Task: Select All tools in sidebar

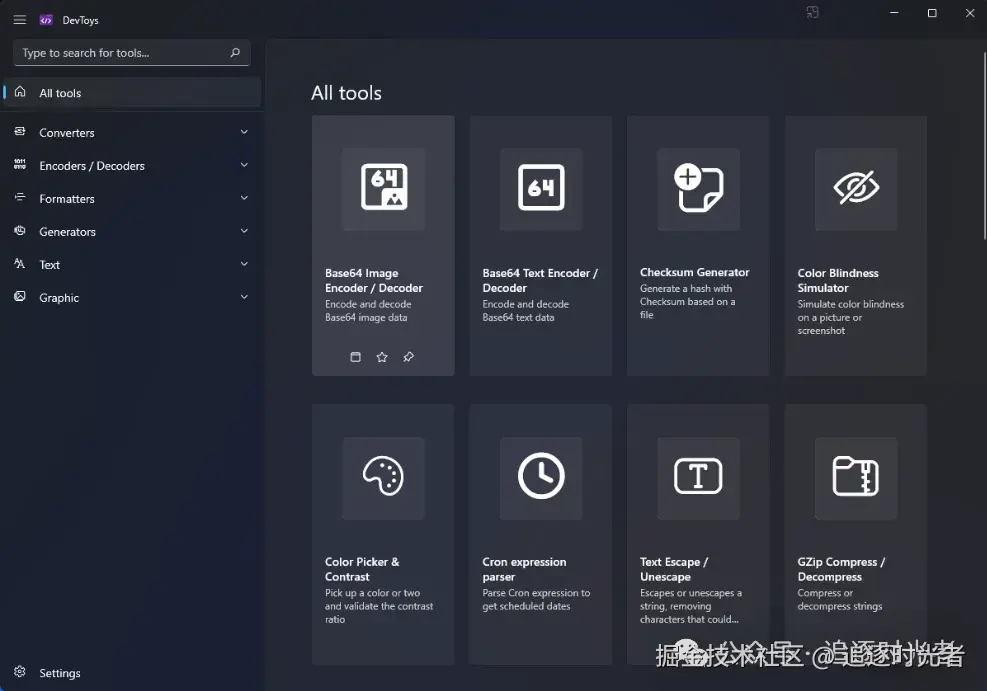Action: coord(132,93)
